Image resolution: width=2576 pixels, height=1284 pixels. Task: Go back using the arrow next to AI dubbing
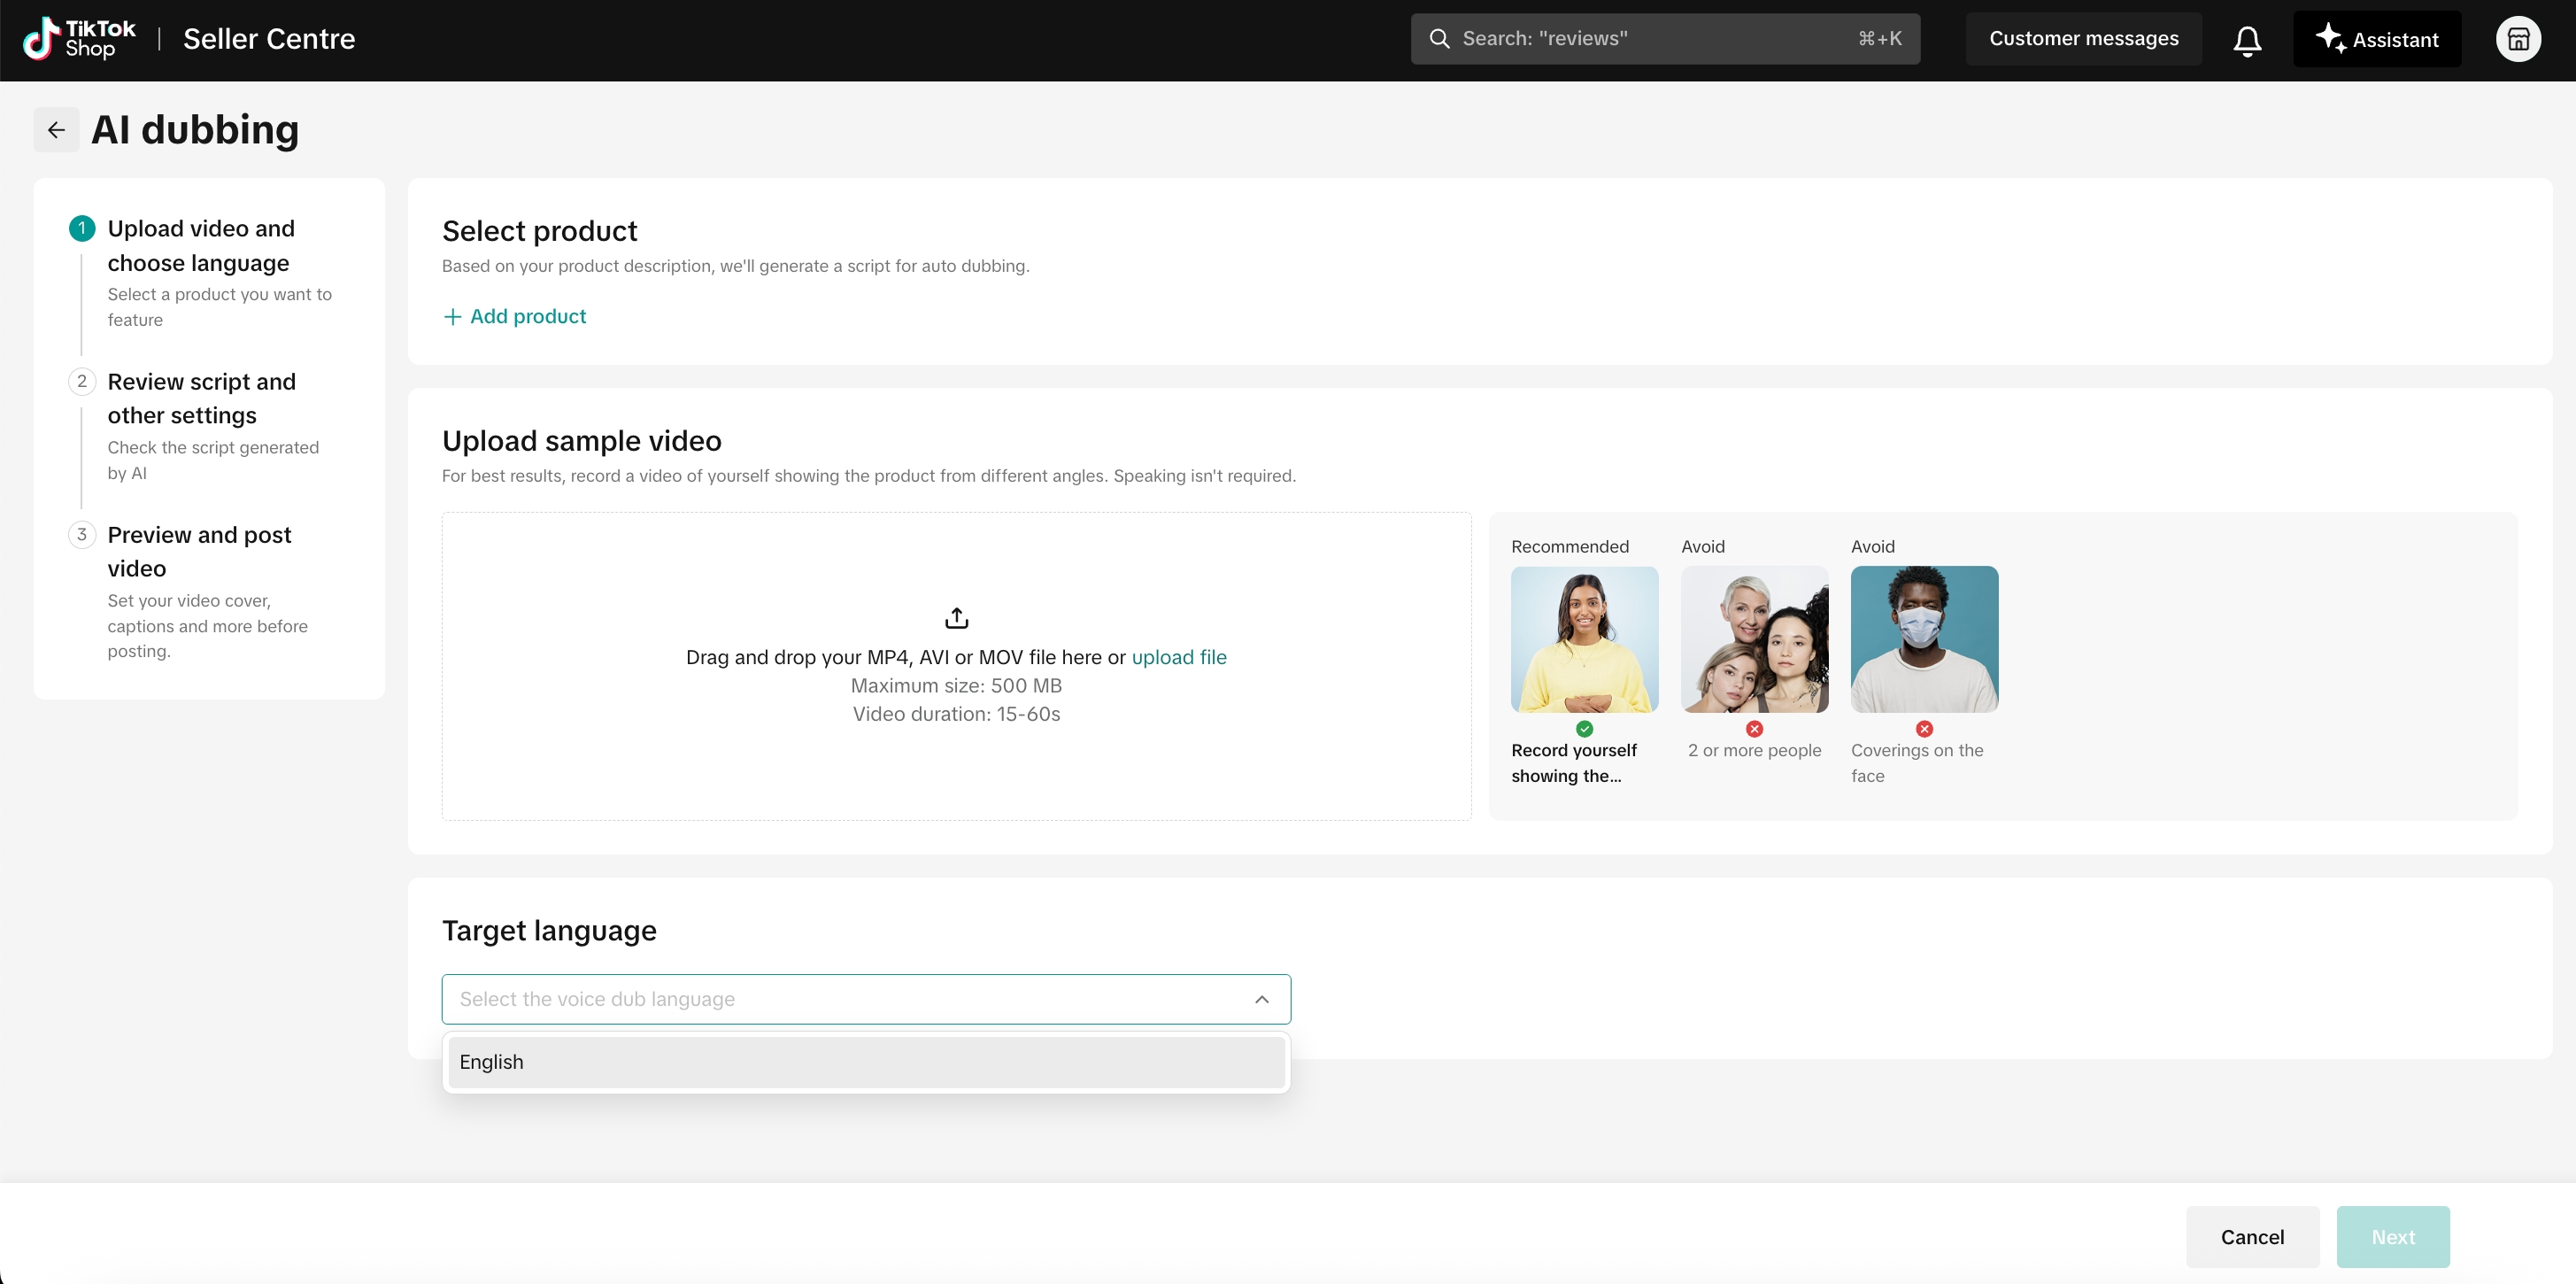56,130
